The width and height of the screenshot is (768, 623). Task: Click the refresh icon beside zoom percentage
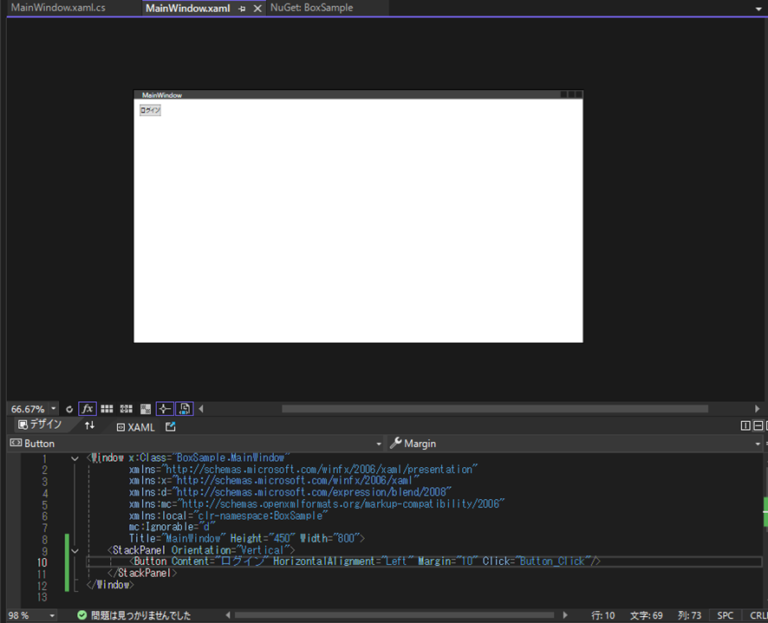coord(69,409)
